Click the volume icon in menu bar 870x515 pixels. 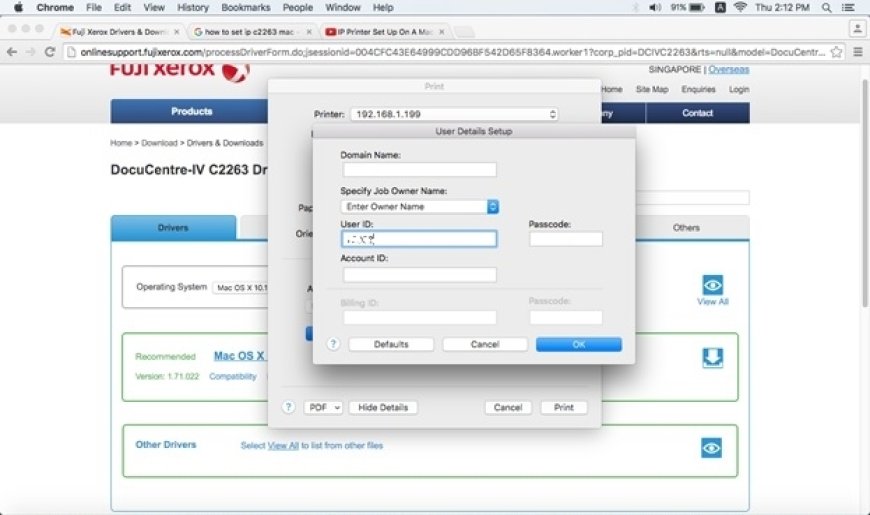655,8
